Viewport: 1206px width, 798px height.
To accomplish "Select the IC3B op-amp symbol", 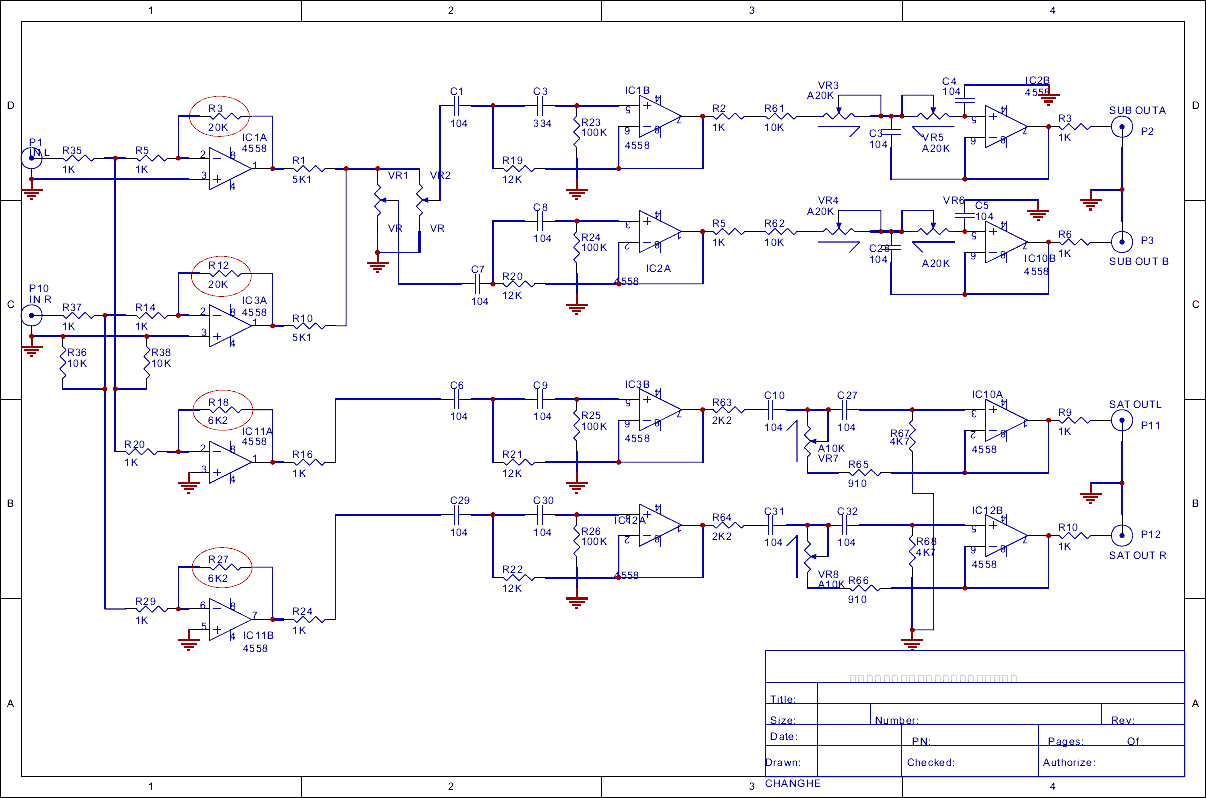I will tap(660, 412).
